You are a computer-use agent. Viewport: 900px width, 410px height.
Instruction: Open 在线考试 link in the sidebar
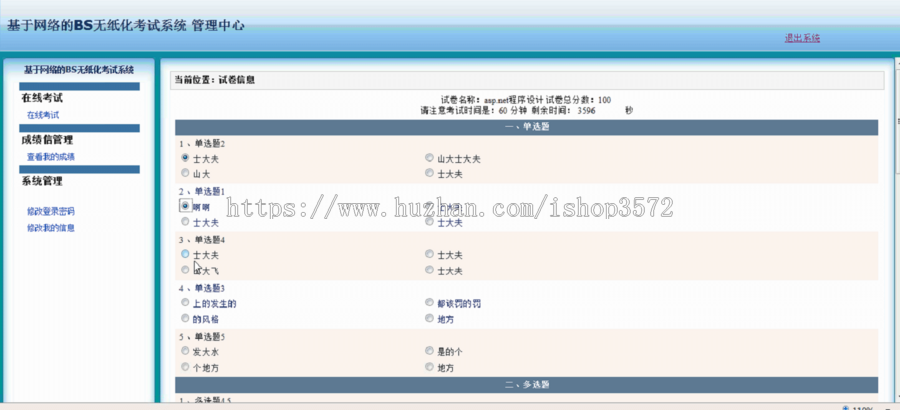pos(43,115)
